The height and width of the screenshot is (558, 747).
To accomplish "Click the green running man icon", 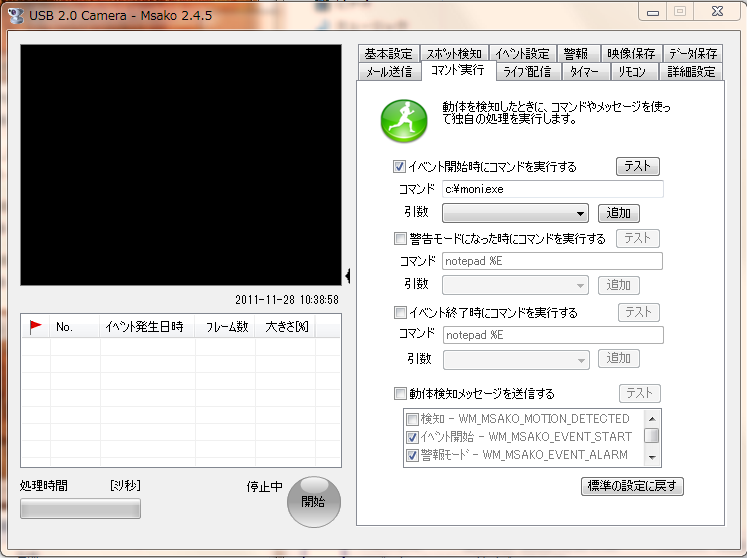I will pyautogui.click(x=404, y=121).
